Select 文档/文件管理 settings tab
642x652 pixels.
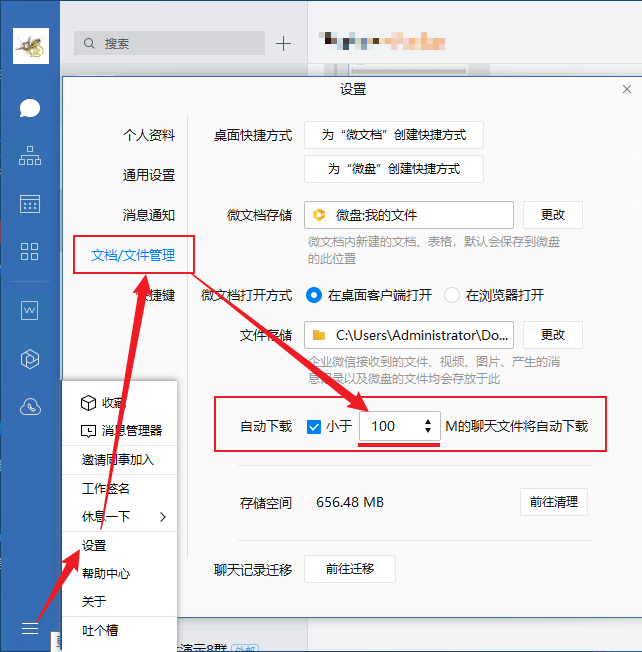(133, 255)
